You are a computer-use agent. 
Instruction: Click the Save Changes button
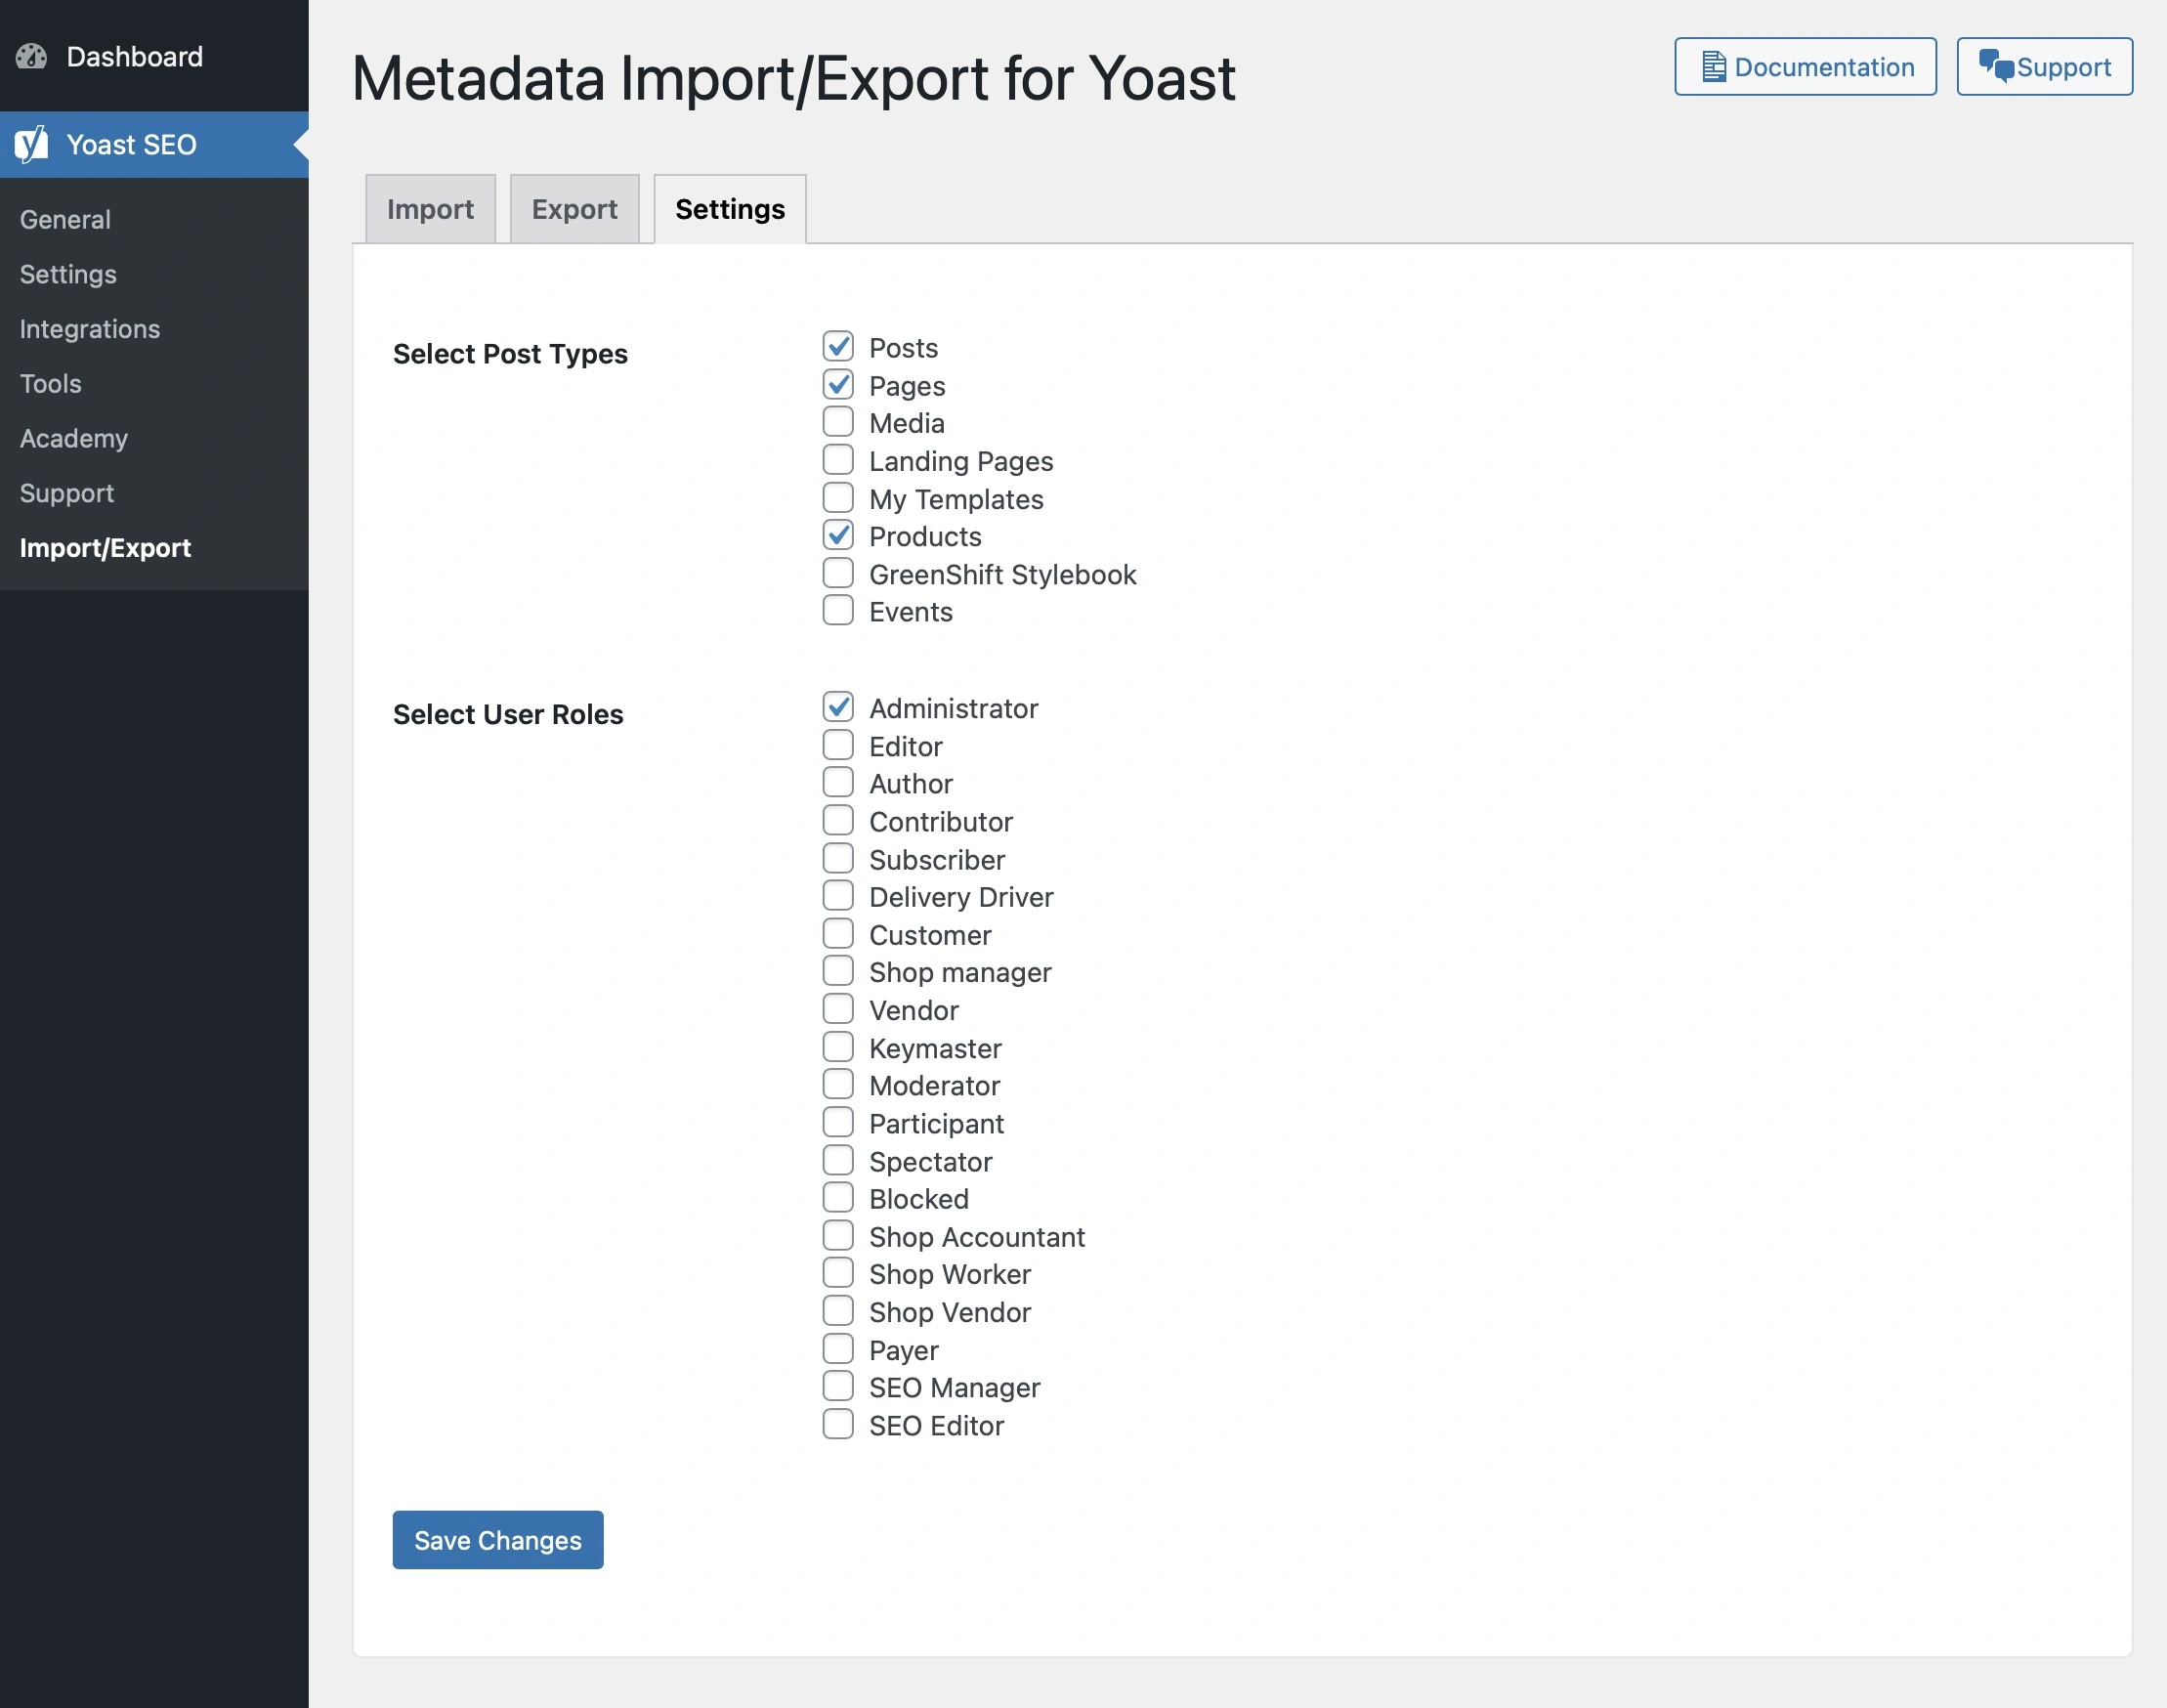498,1539
